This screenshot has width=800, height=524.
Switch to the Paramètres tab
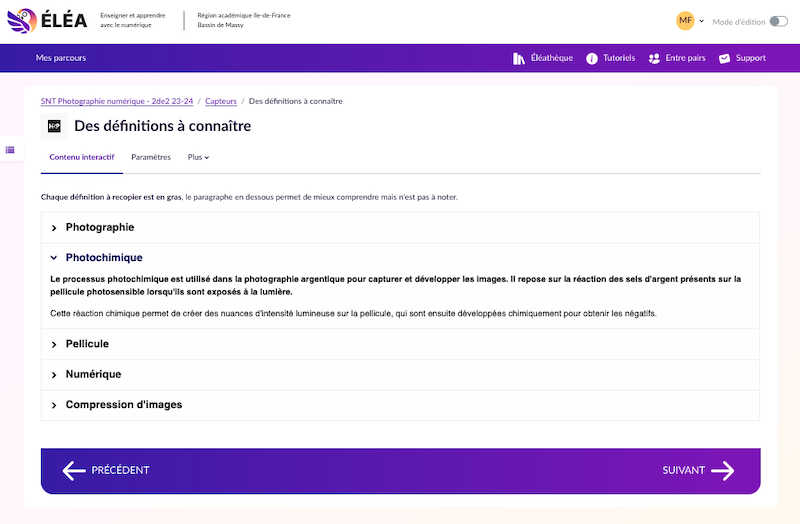coord(151,157)
